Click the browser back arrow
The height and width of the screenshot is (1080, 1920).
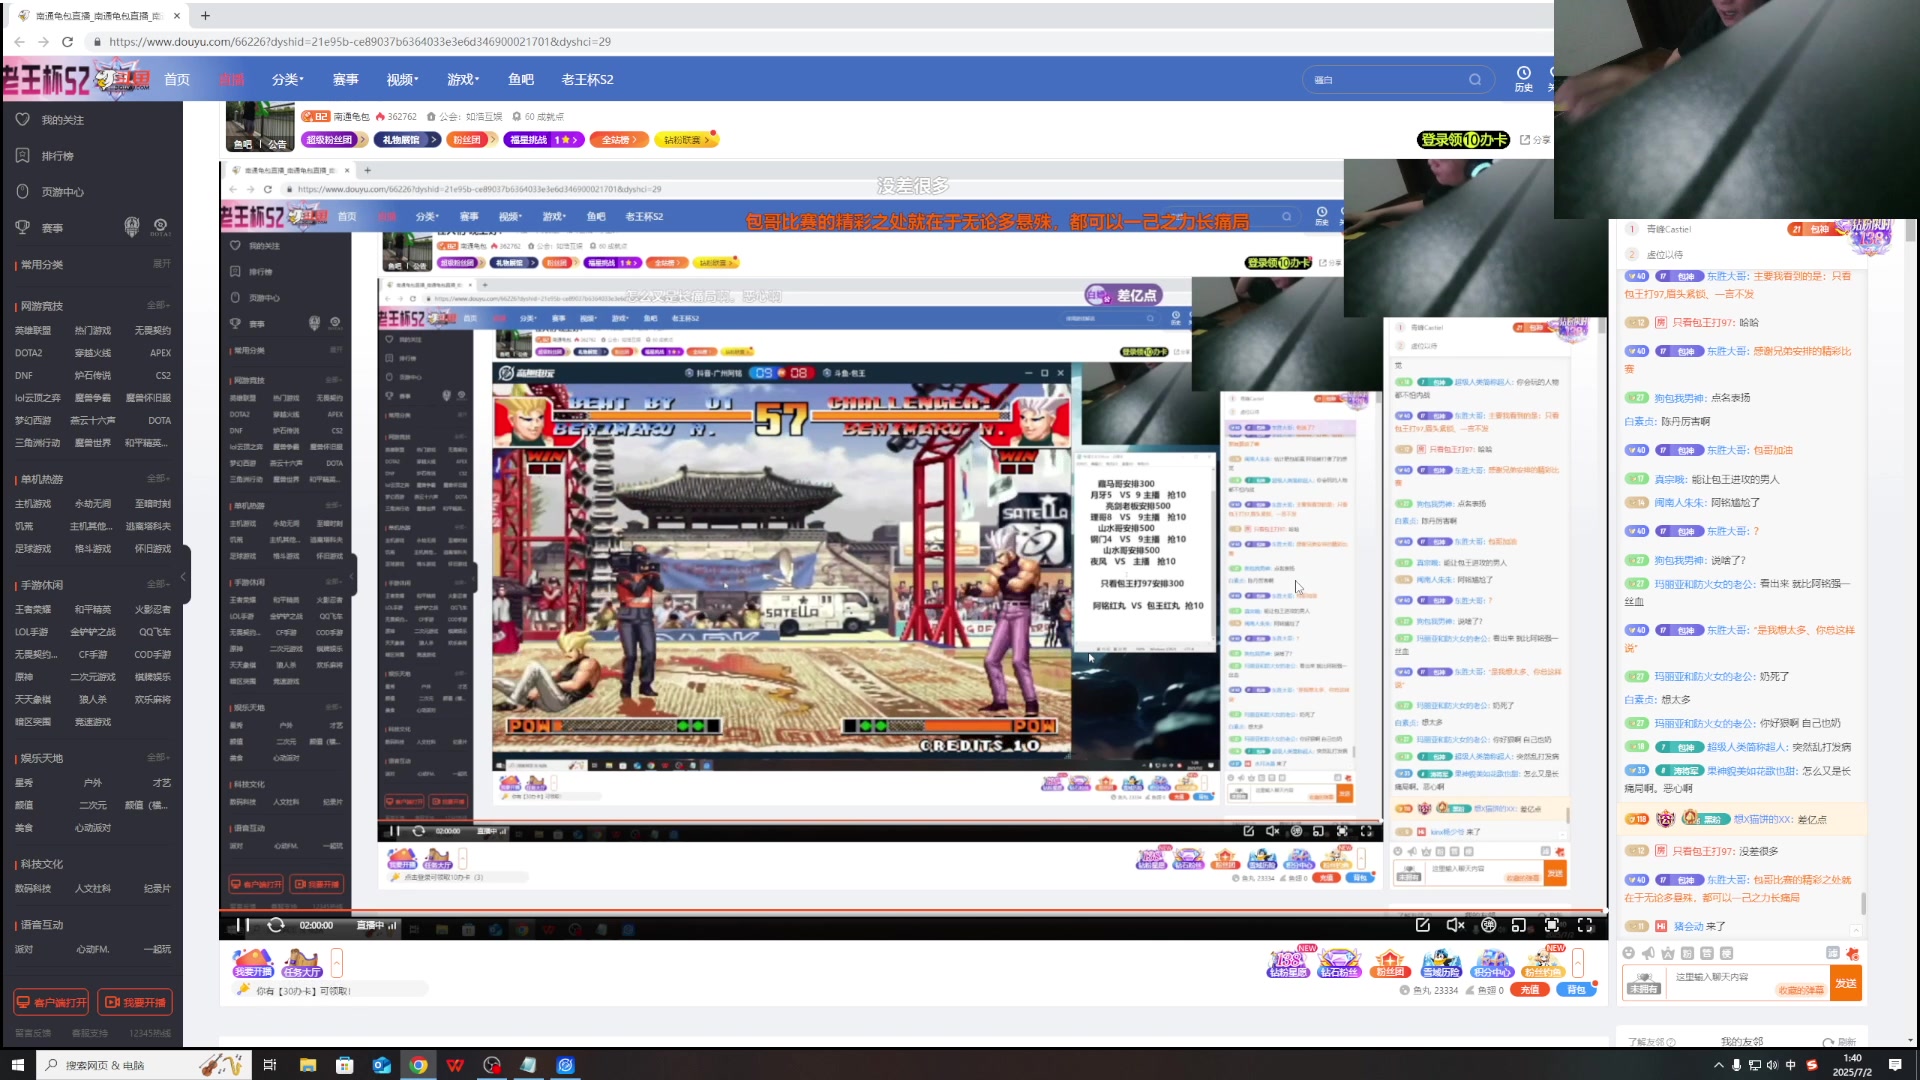(x=19, y=42)
